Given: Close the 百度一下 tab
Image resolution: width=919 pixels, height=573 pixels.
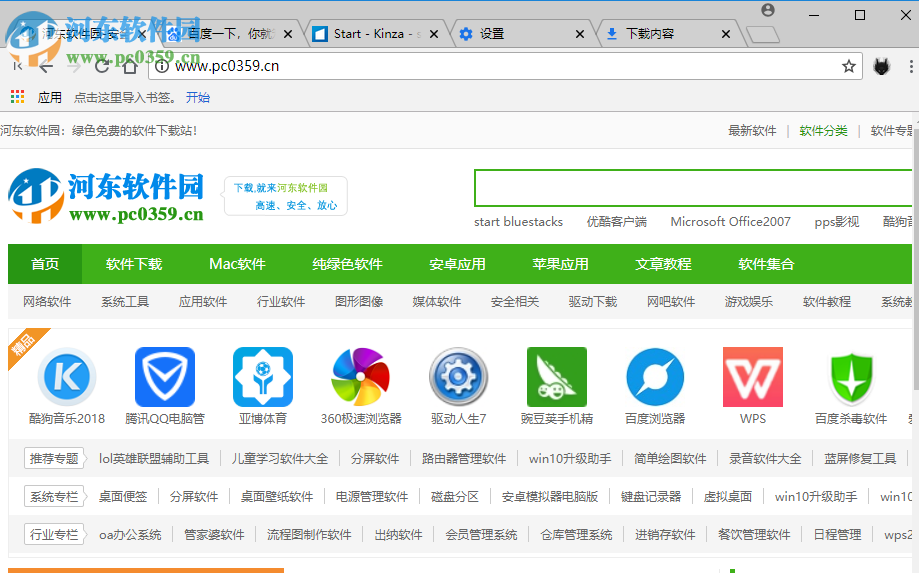Looking at the screenshot, I should [288, 34].
